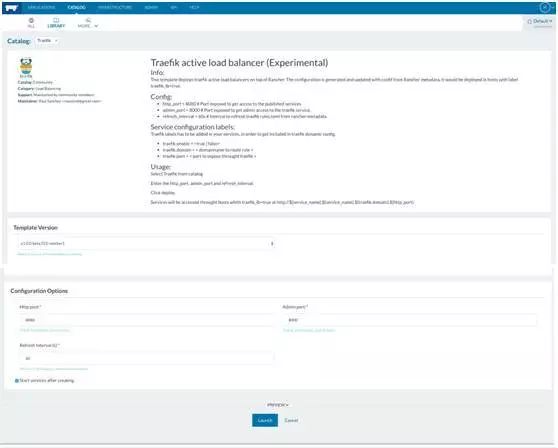Open the Catalog menu
This screenshot has width=558, height=448.
click(x=76, y=7)
